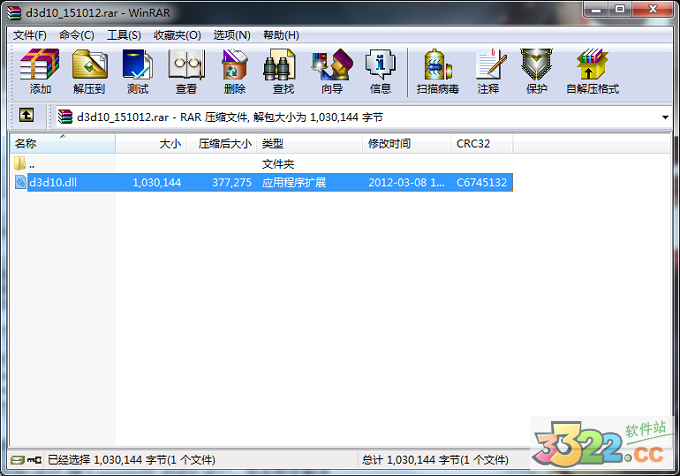Maximize the WinRAR window
680x476 pixels.
[x=620, y=10]
